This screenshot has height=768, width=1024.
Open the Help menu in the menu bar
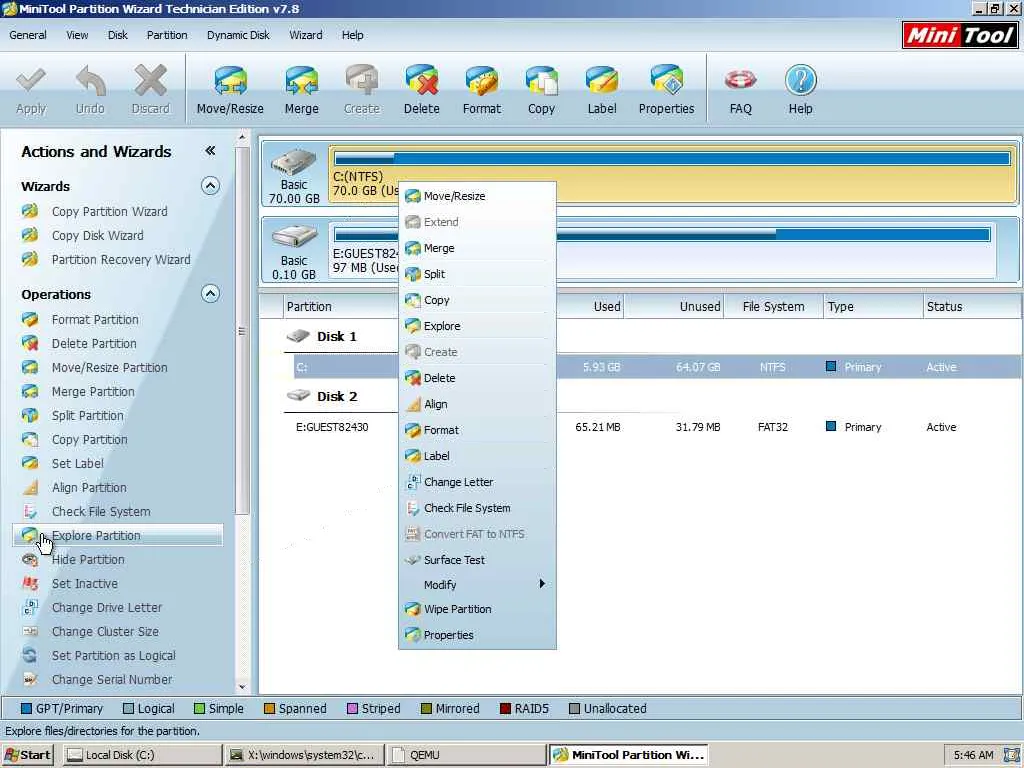352,35
